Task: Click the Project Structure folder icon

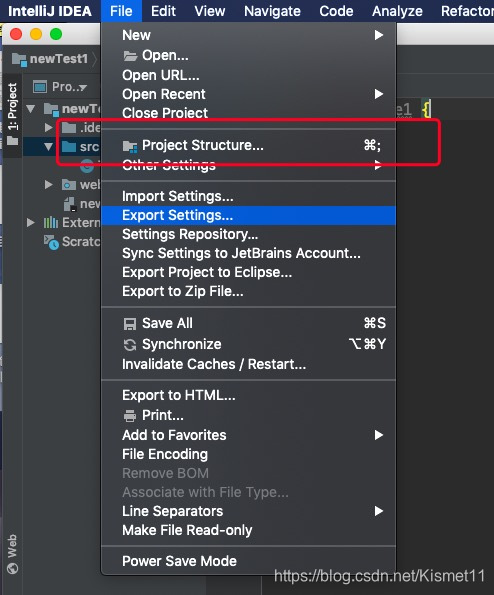Action: coord(130,146)
